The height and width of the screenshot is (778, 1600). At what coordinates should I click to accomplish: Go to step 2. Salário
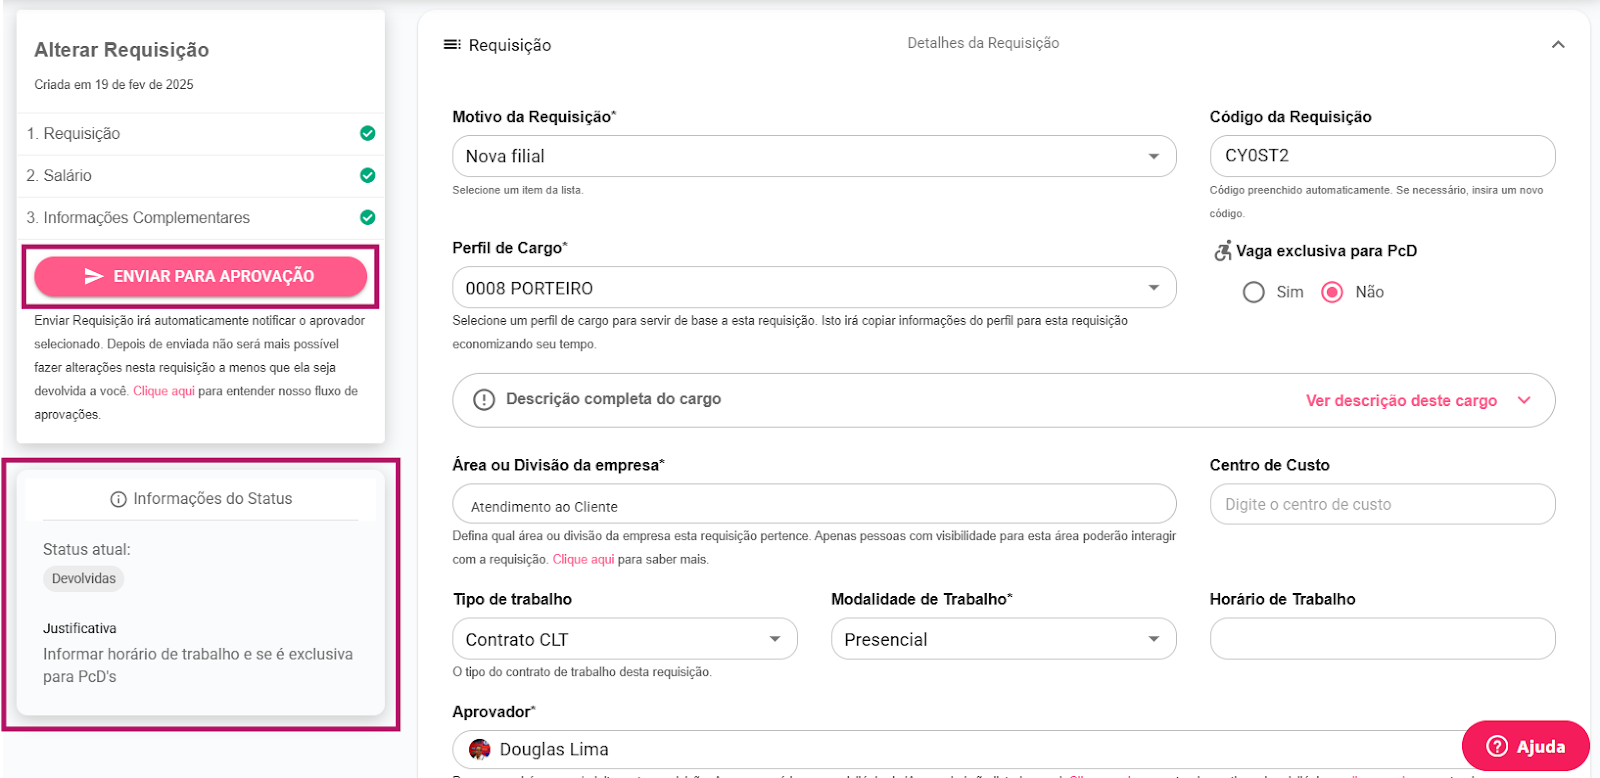pos(68,175)
